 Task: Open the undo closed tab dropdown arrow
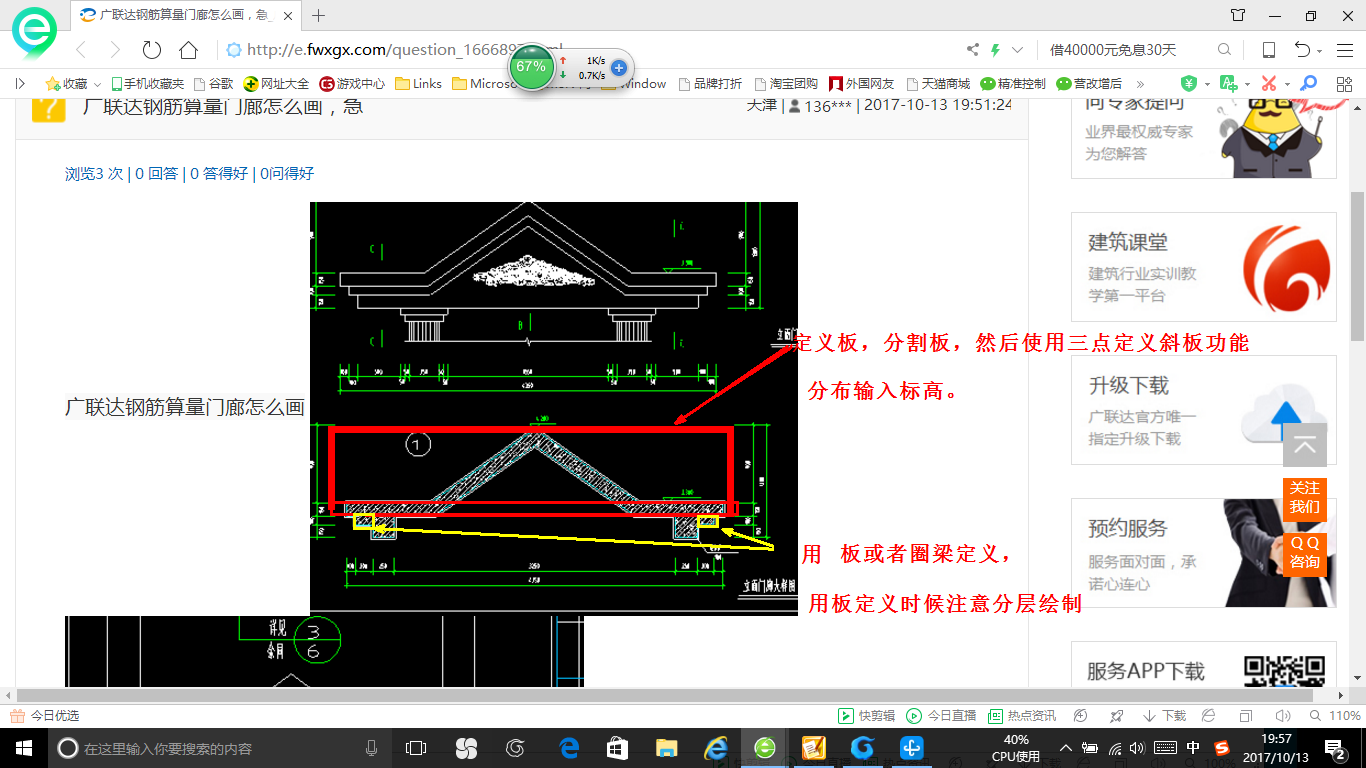[x=1320, y=51]
